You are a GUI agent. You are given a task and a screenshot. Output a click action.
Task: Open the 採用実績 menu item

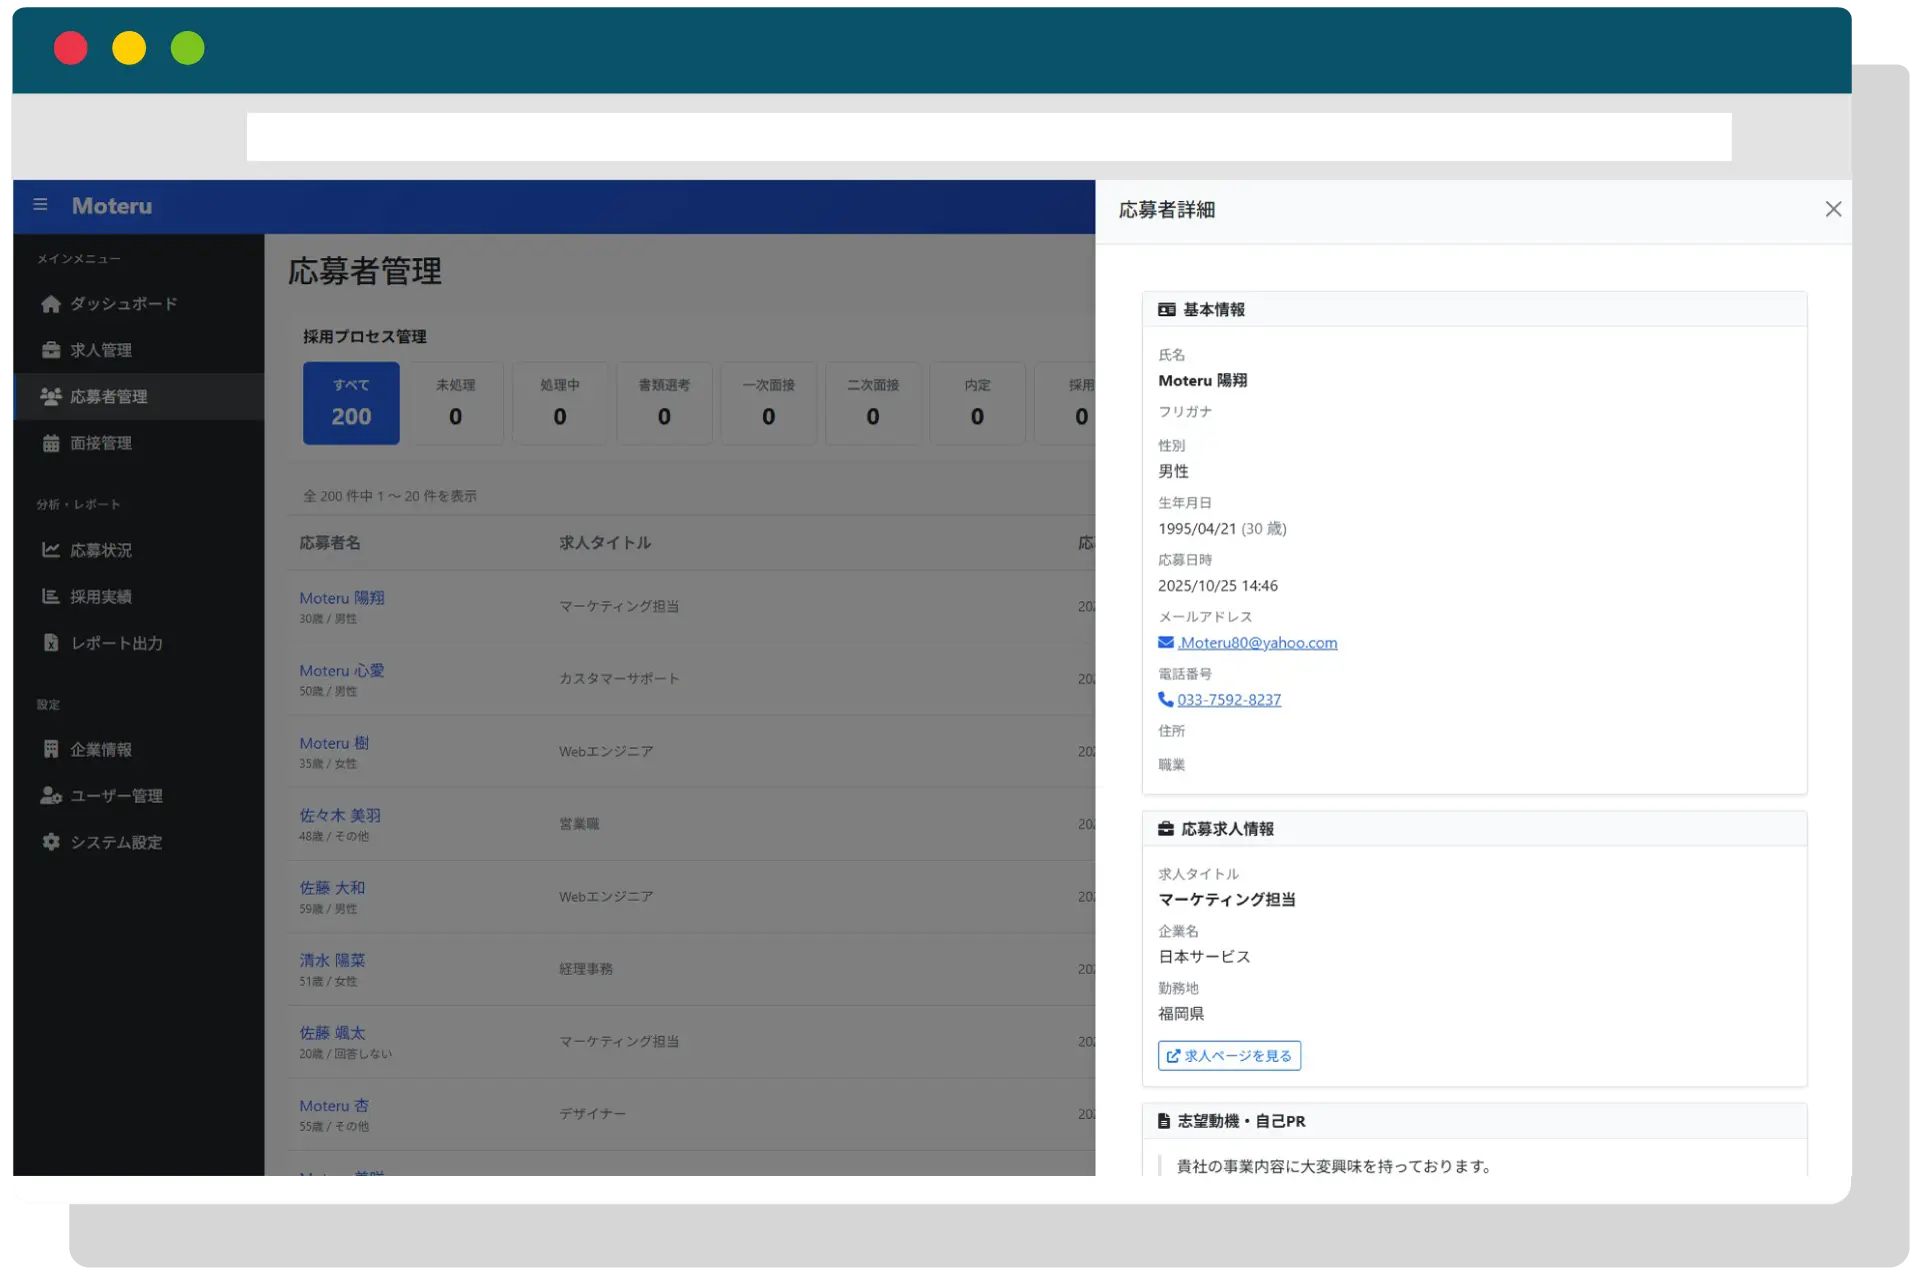click(101, 597)
